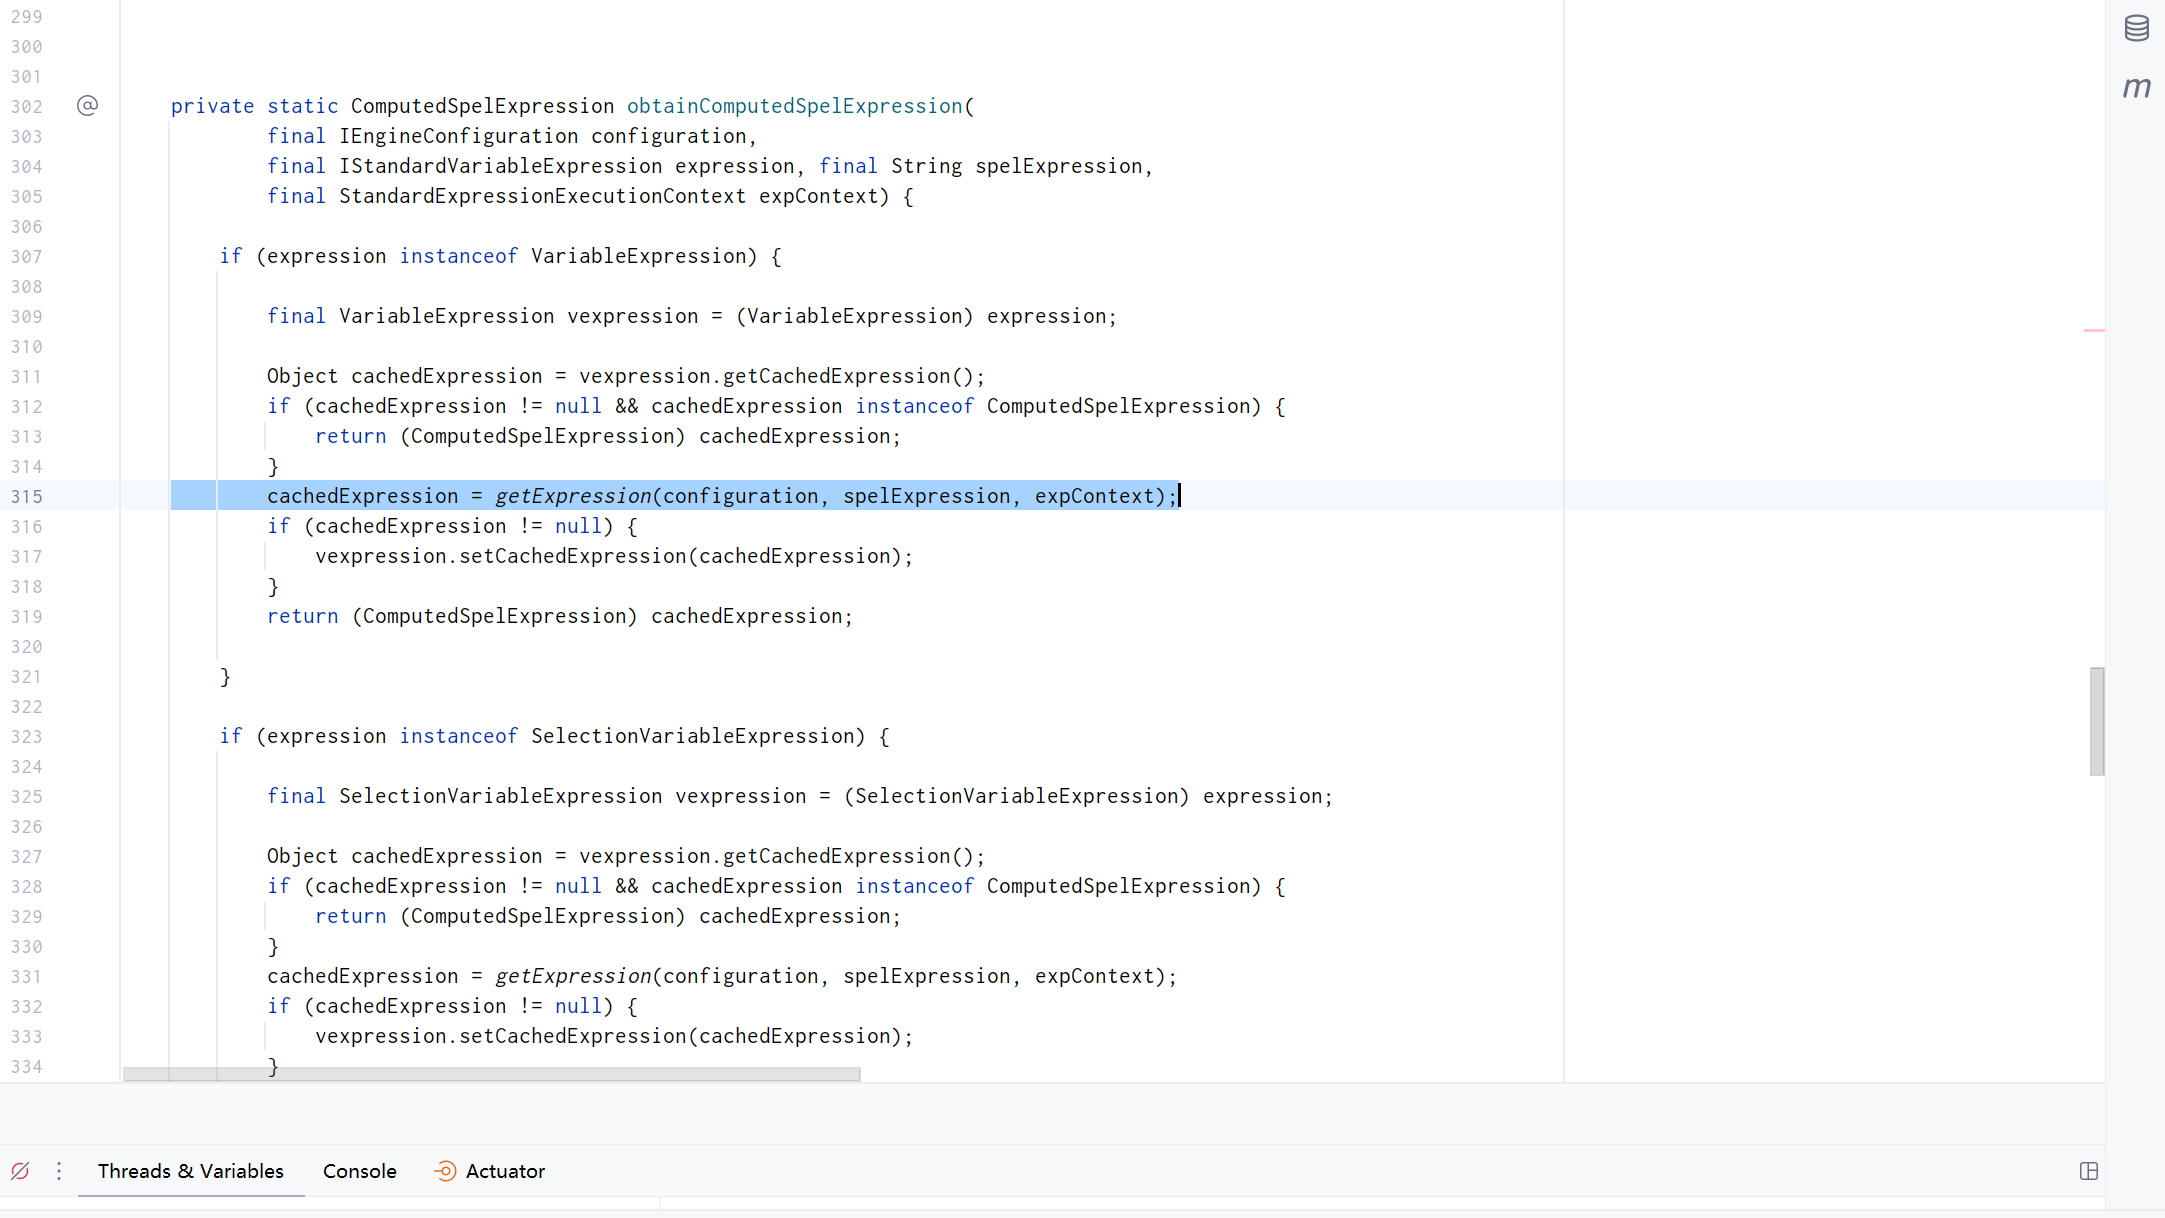
Task: Click the orange Actuator tab icon
Action: (x=445, y=1171)
